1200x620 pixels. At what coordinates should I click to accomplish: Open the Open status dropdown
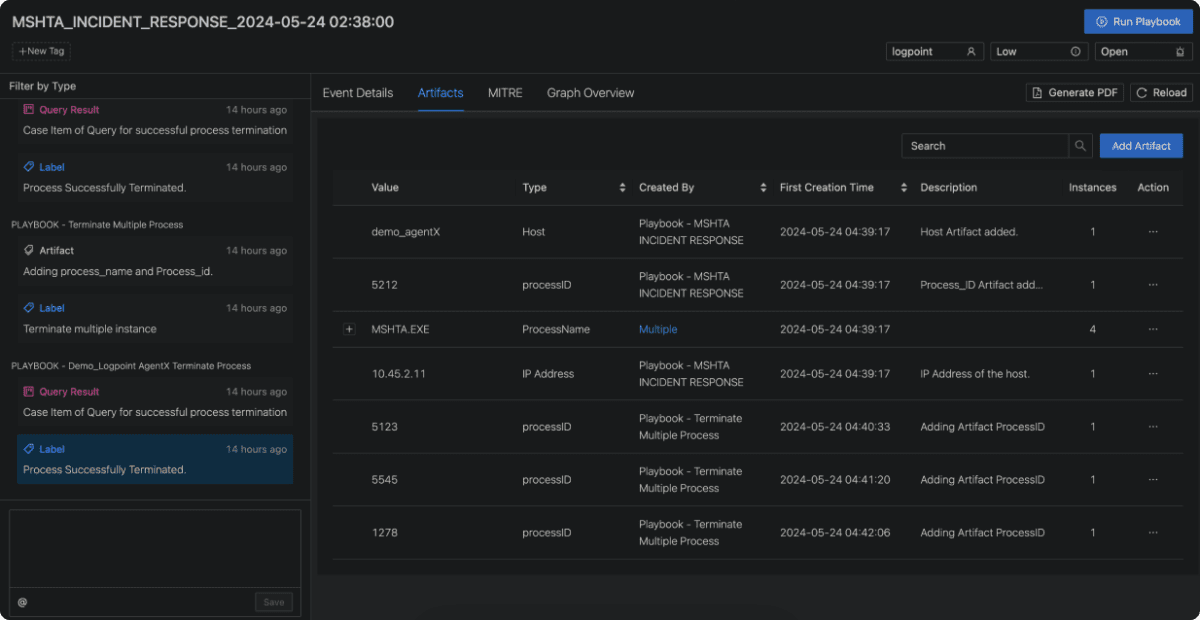point(1144,52)
